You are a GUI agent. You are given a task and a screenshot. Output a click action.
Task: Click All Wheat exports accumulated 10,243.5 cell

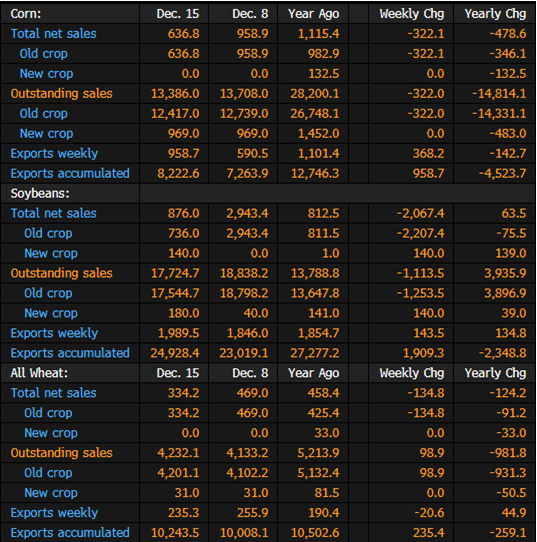[x=175, y=533]
